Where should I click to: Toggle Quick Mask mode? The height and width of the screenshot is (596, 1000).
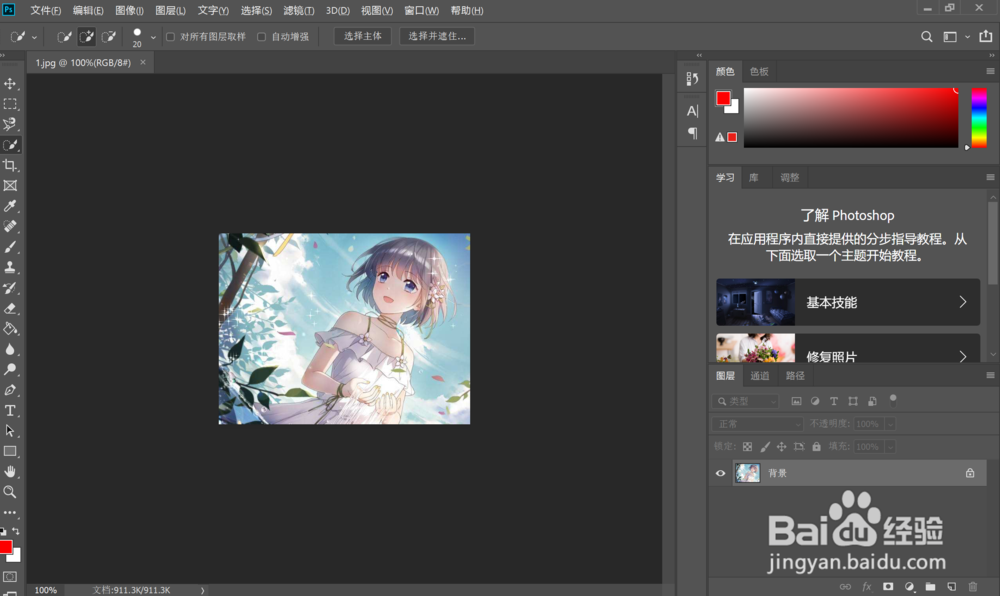coord(10,577)
